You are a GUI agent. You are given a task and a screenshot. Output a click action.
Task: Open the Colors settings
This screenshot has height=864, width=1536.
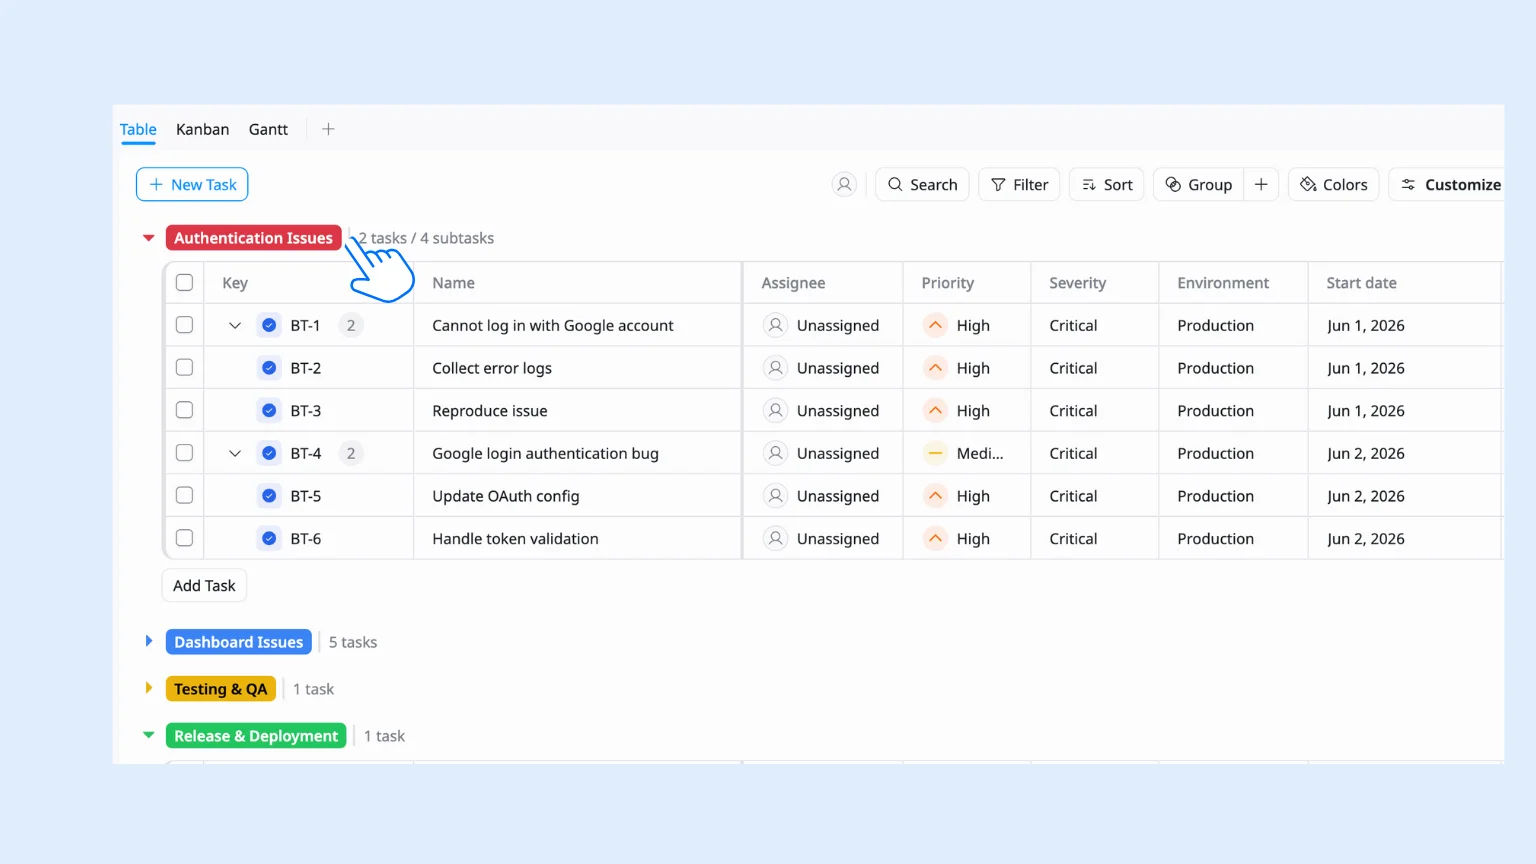click(1334, 184)
